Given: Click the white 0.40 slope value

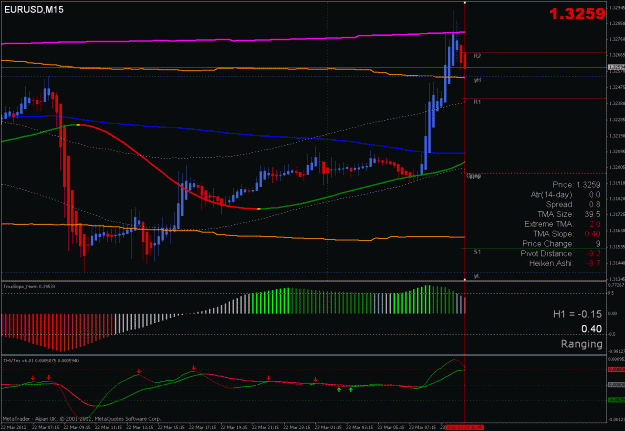Looking at the screenshot, I should (x=591, y=329).
